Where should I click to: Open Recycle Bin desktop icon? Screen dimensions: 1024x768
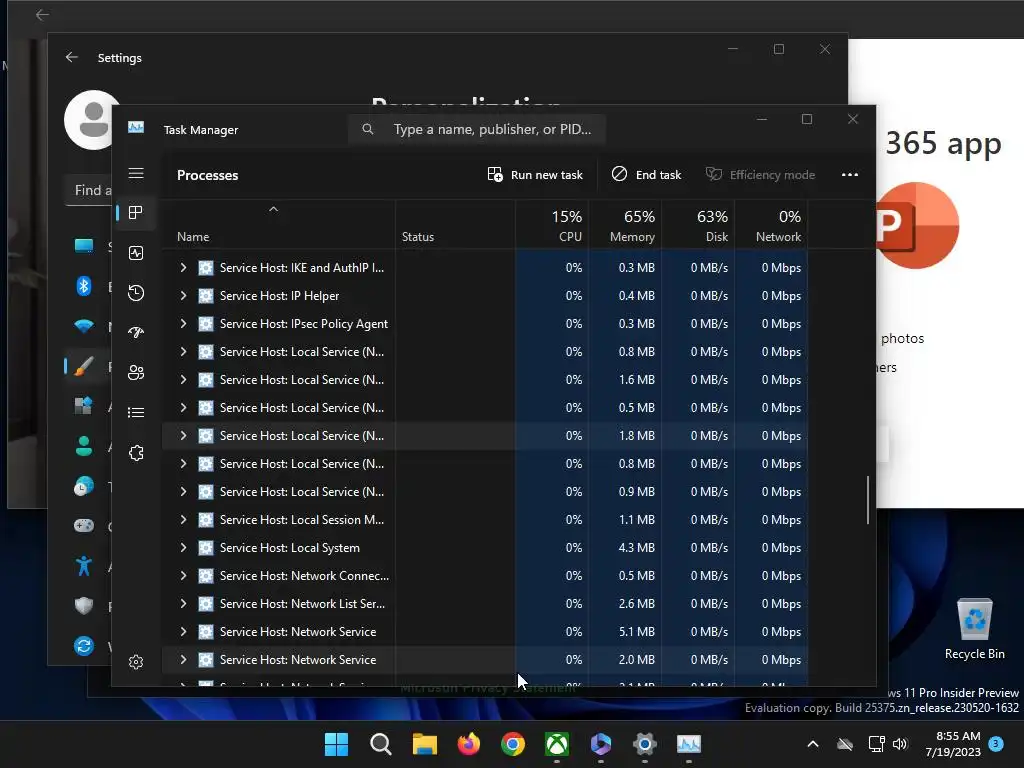974,629
